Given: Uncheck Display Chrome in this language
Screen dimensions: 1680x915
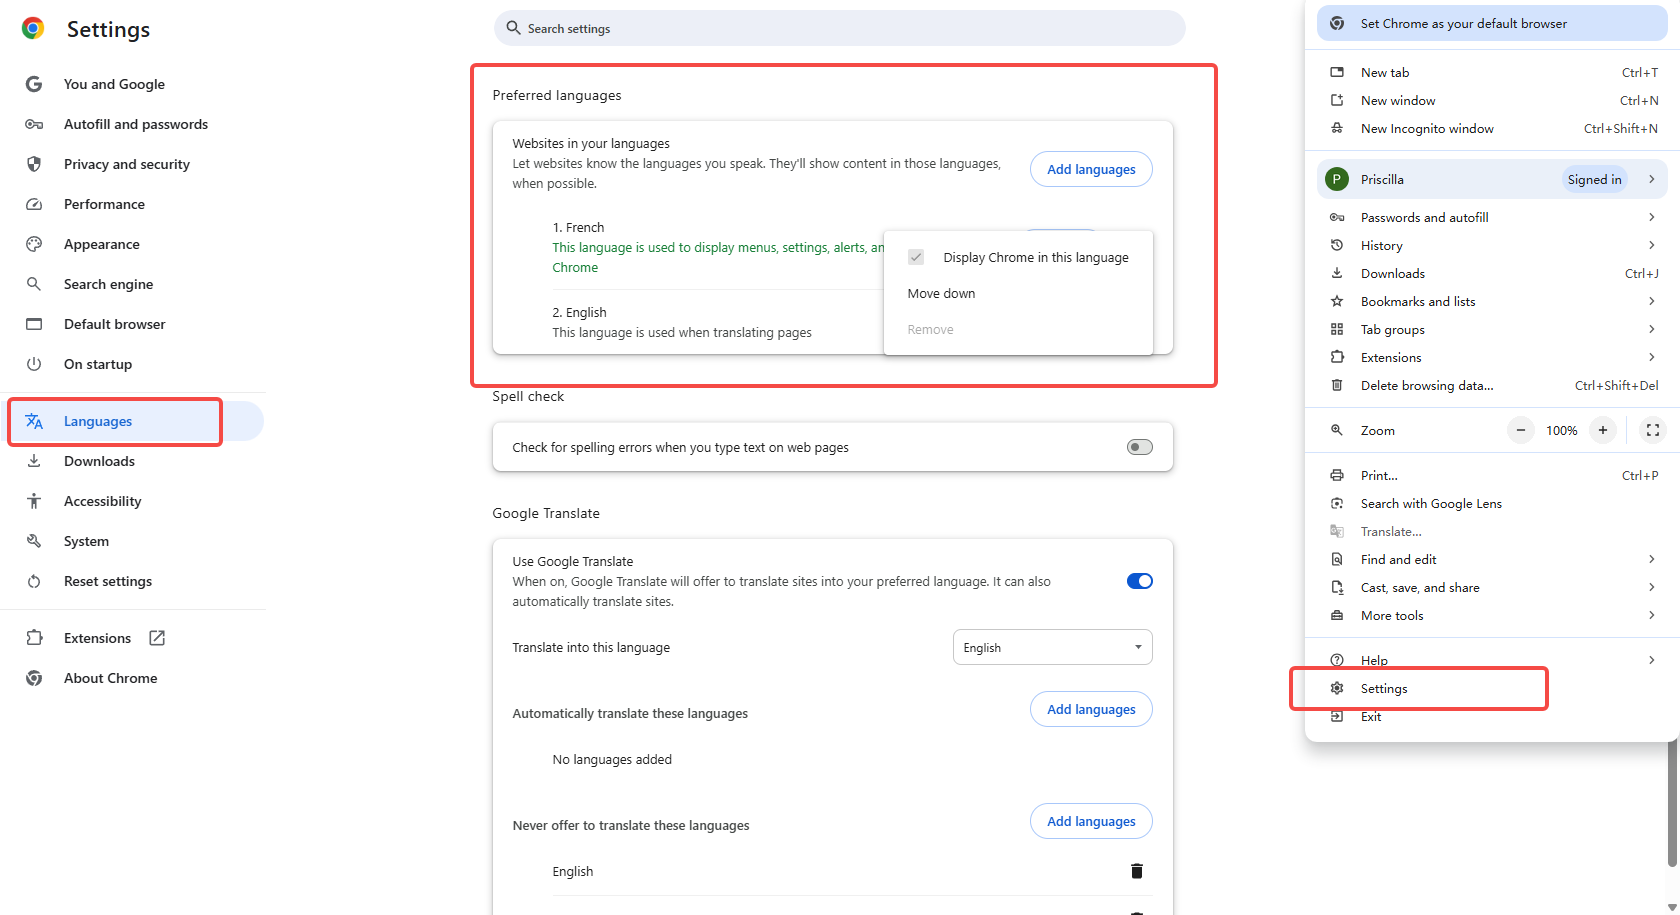Looking at the screenshot, I should tap(916, 256).
